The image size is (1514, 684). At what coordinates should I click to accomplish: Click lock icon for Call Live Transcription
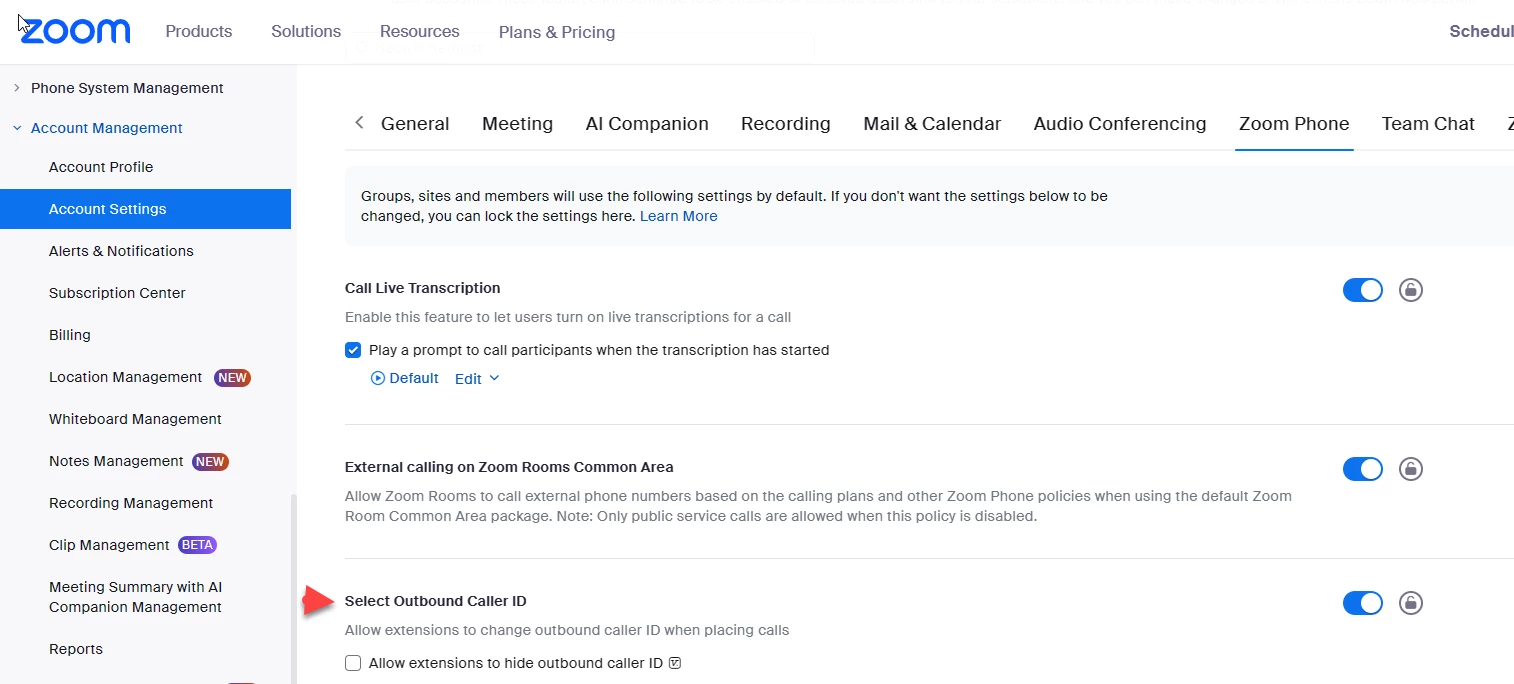tap(1410, 290)
